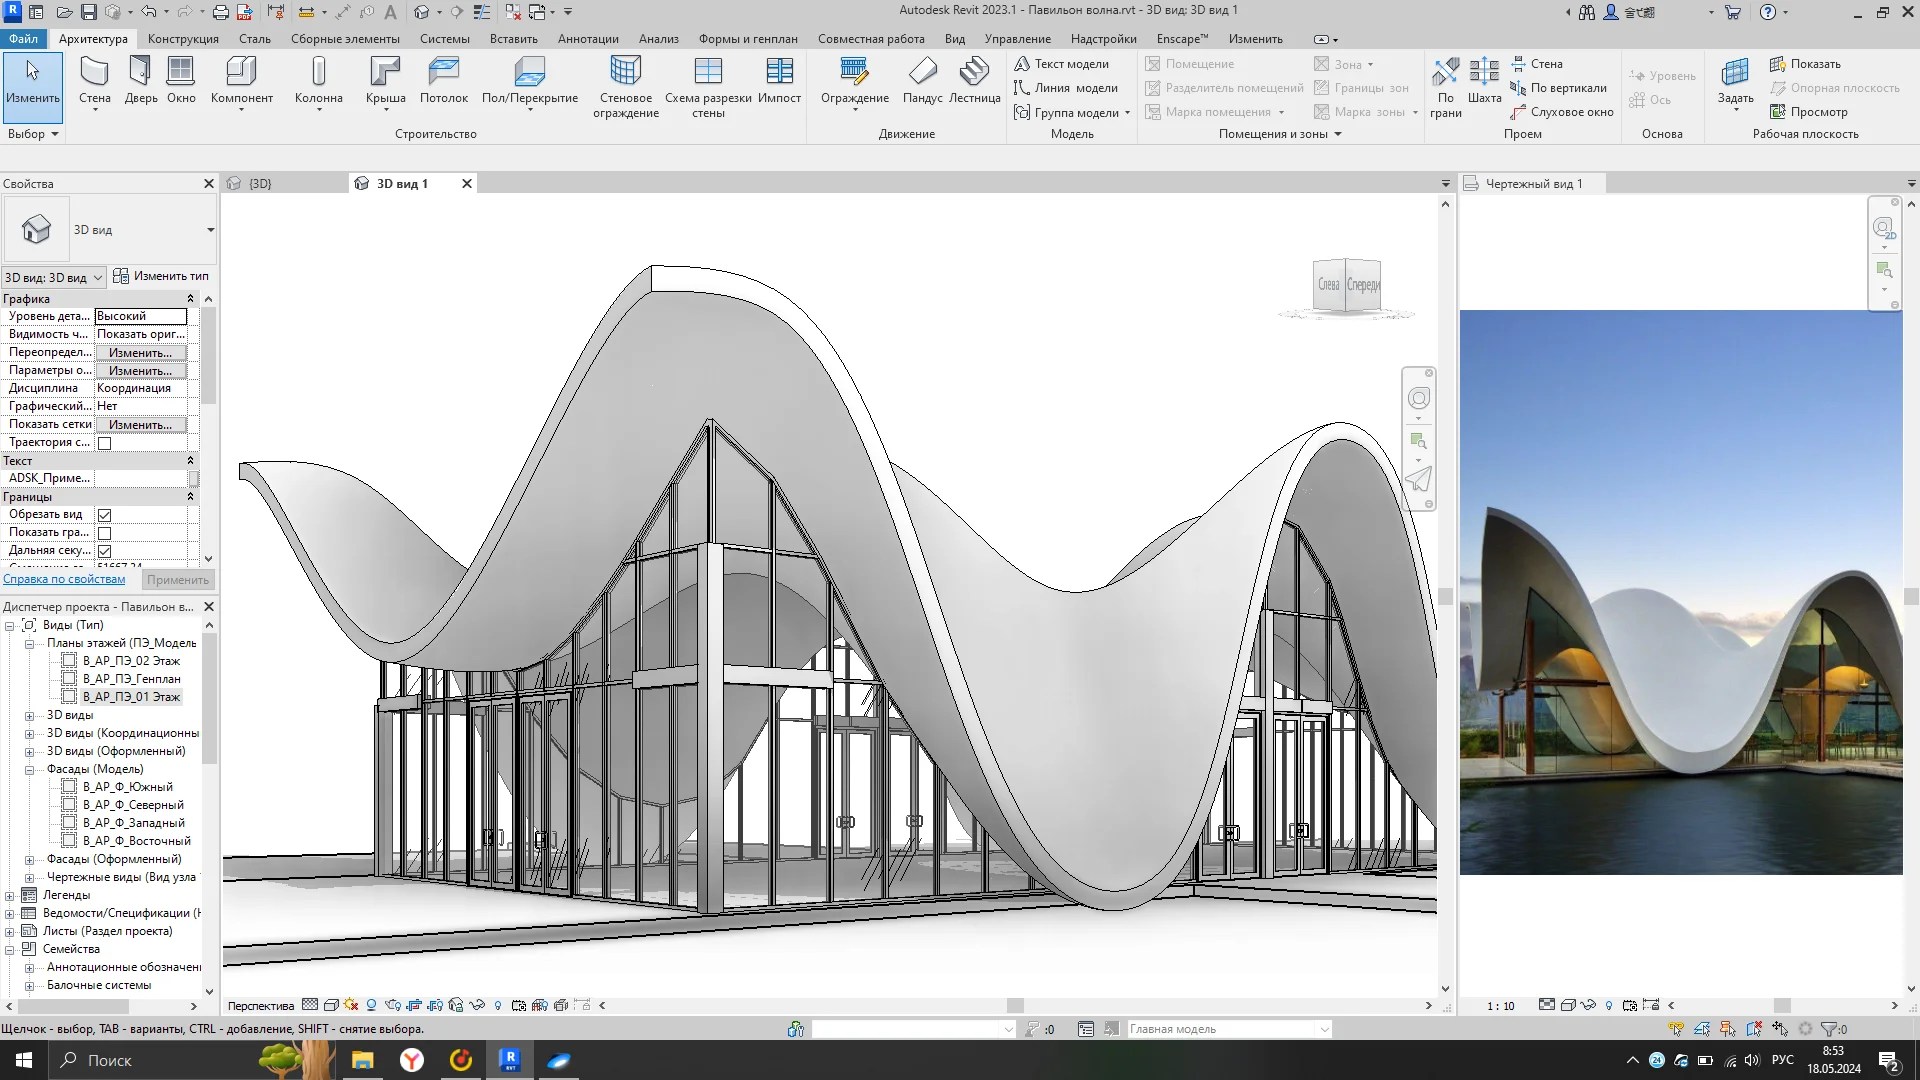The height and width of the screenshot is (1080, 1920).
Task: Open the Аннотации ribbon tab
Action: coord(587,39)
